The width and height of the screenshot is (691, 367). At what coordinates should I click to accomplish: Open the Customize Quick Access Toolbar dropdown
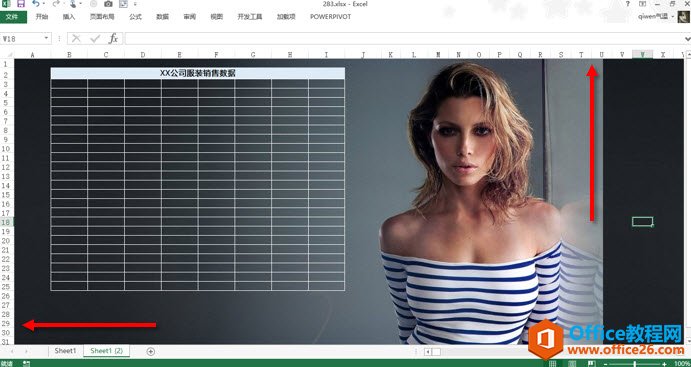135,4
